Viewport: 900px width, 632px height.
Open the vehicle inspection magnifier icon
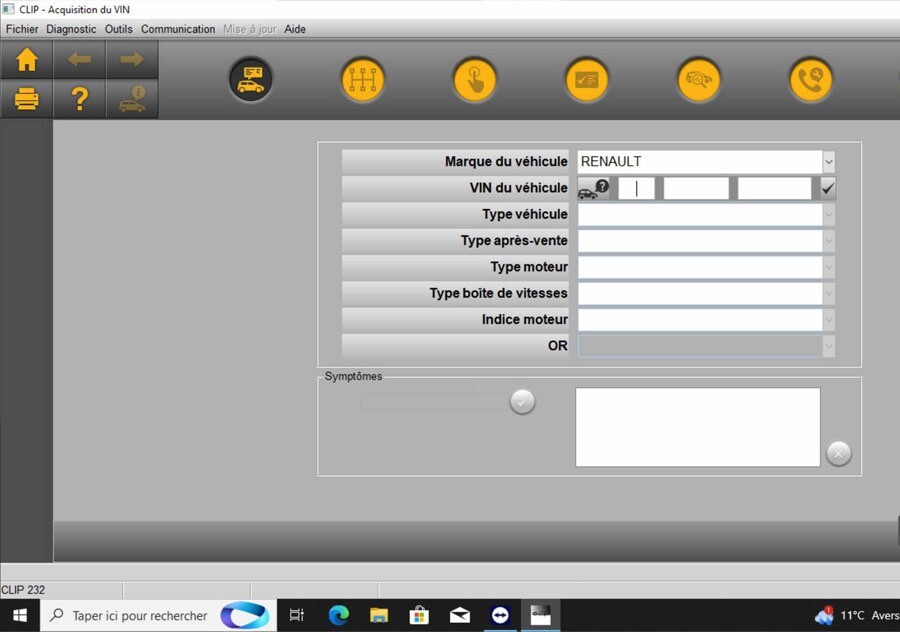pyautogui.click(x=699, y=80)
